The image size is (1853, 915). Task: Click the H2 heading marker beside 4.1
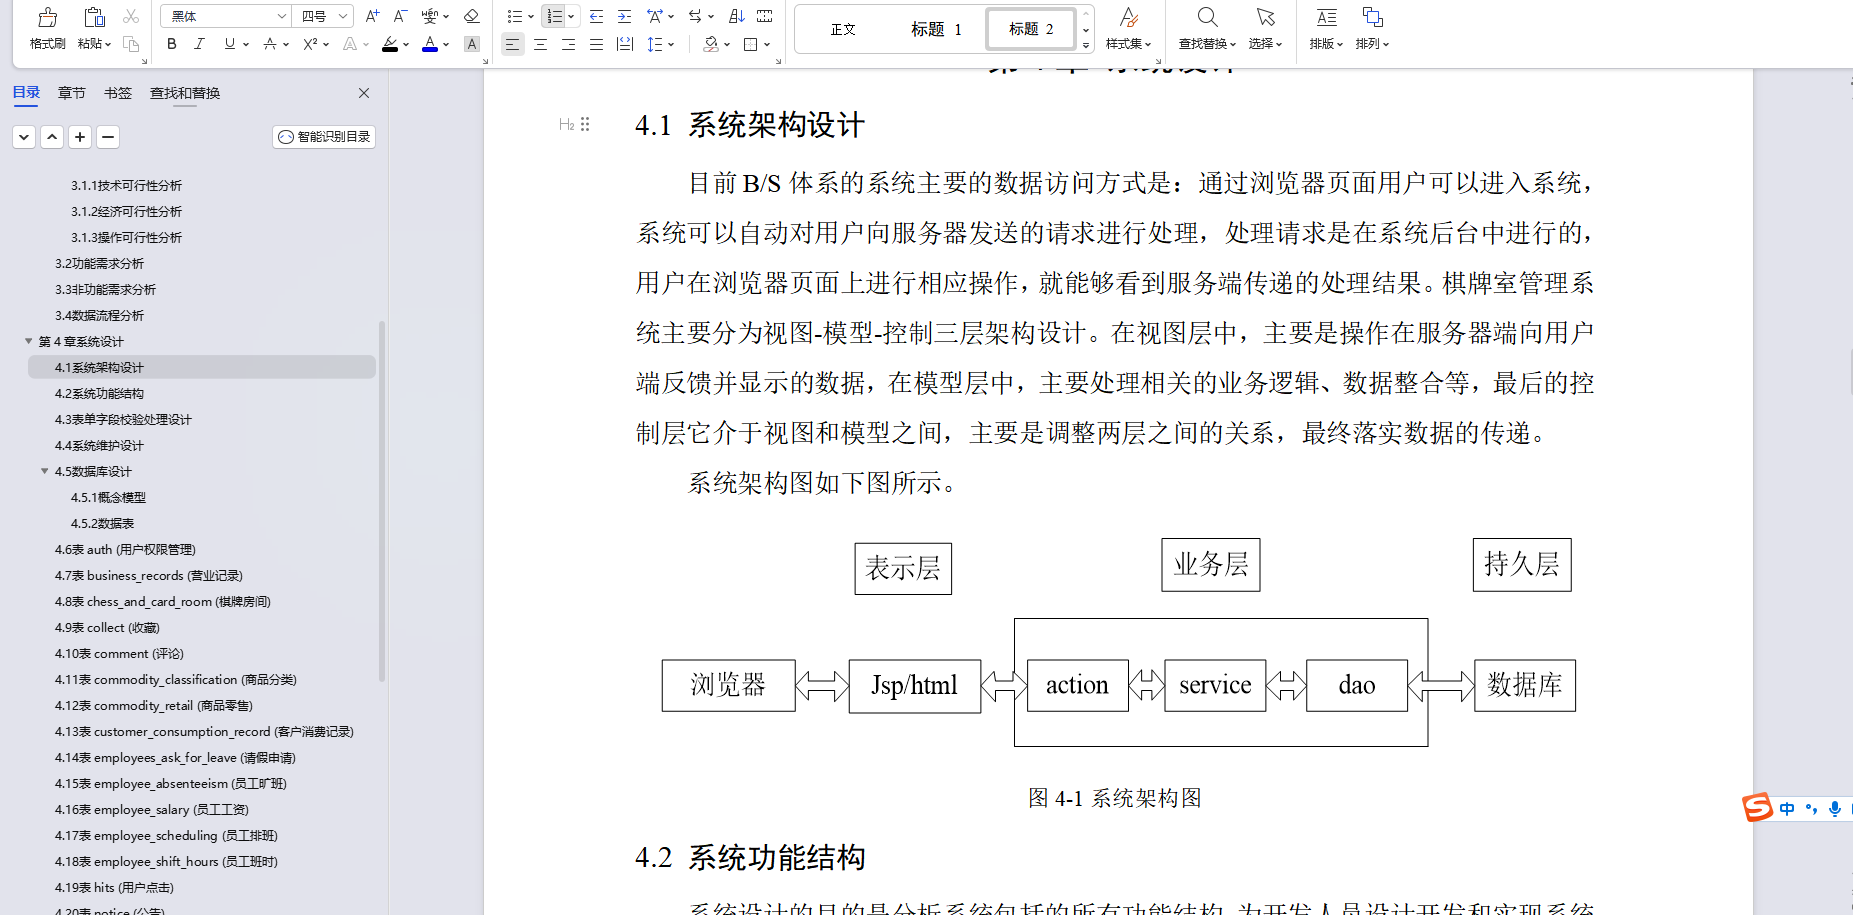point(567,124)
